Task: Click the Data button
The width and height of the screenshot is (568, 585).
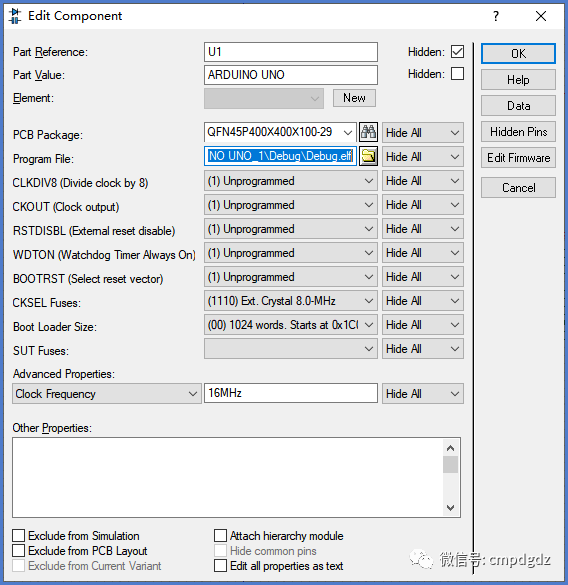Action: 518,106
